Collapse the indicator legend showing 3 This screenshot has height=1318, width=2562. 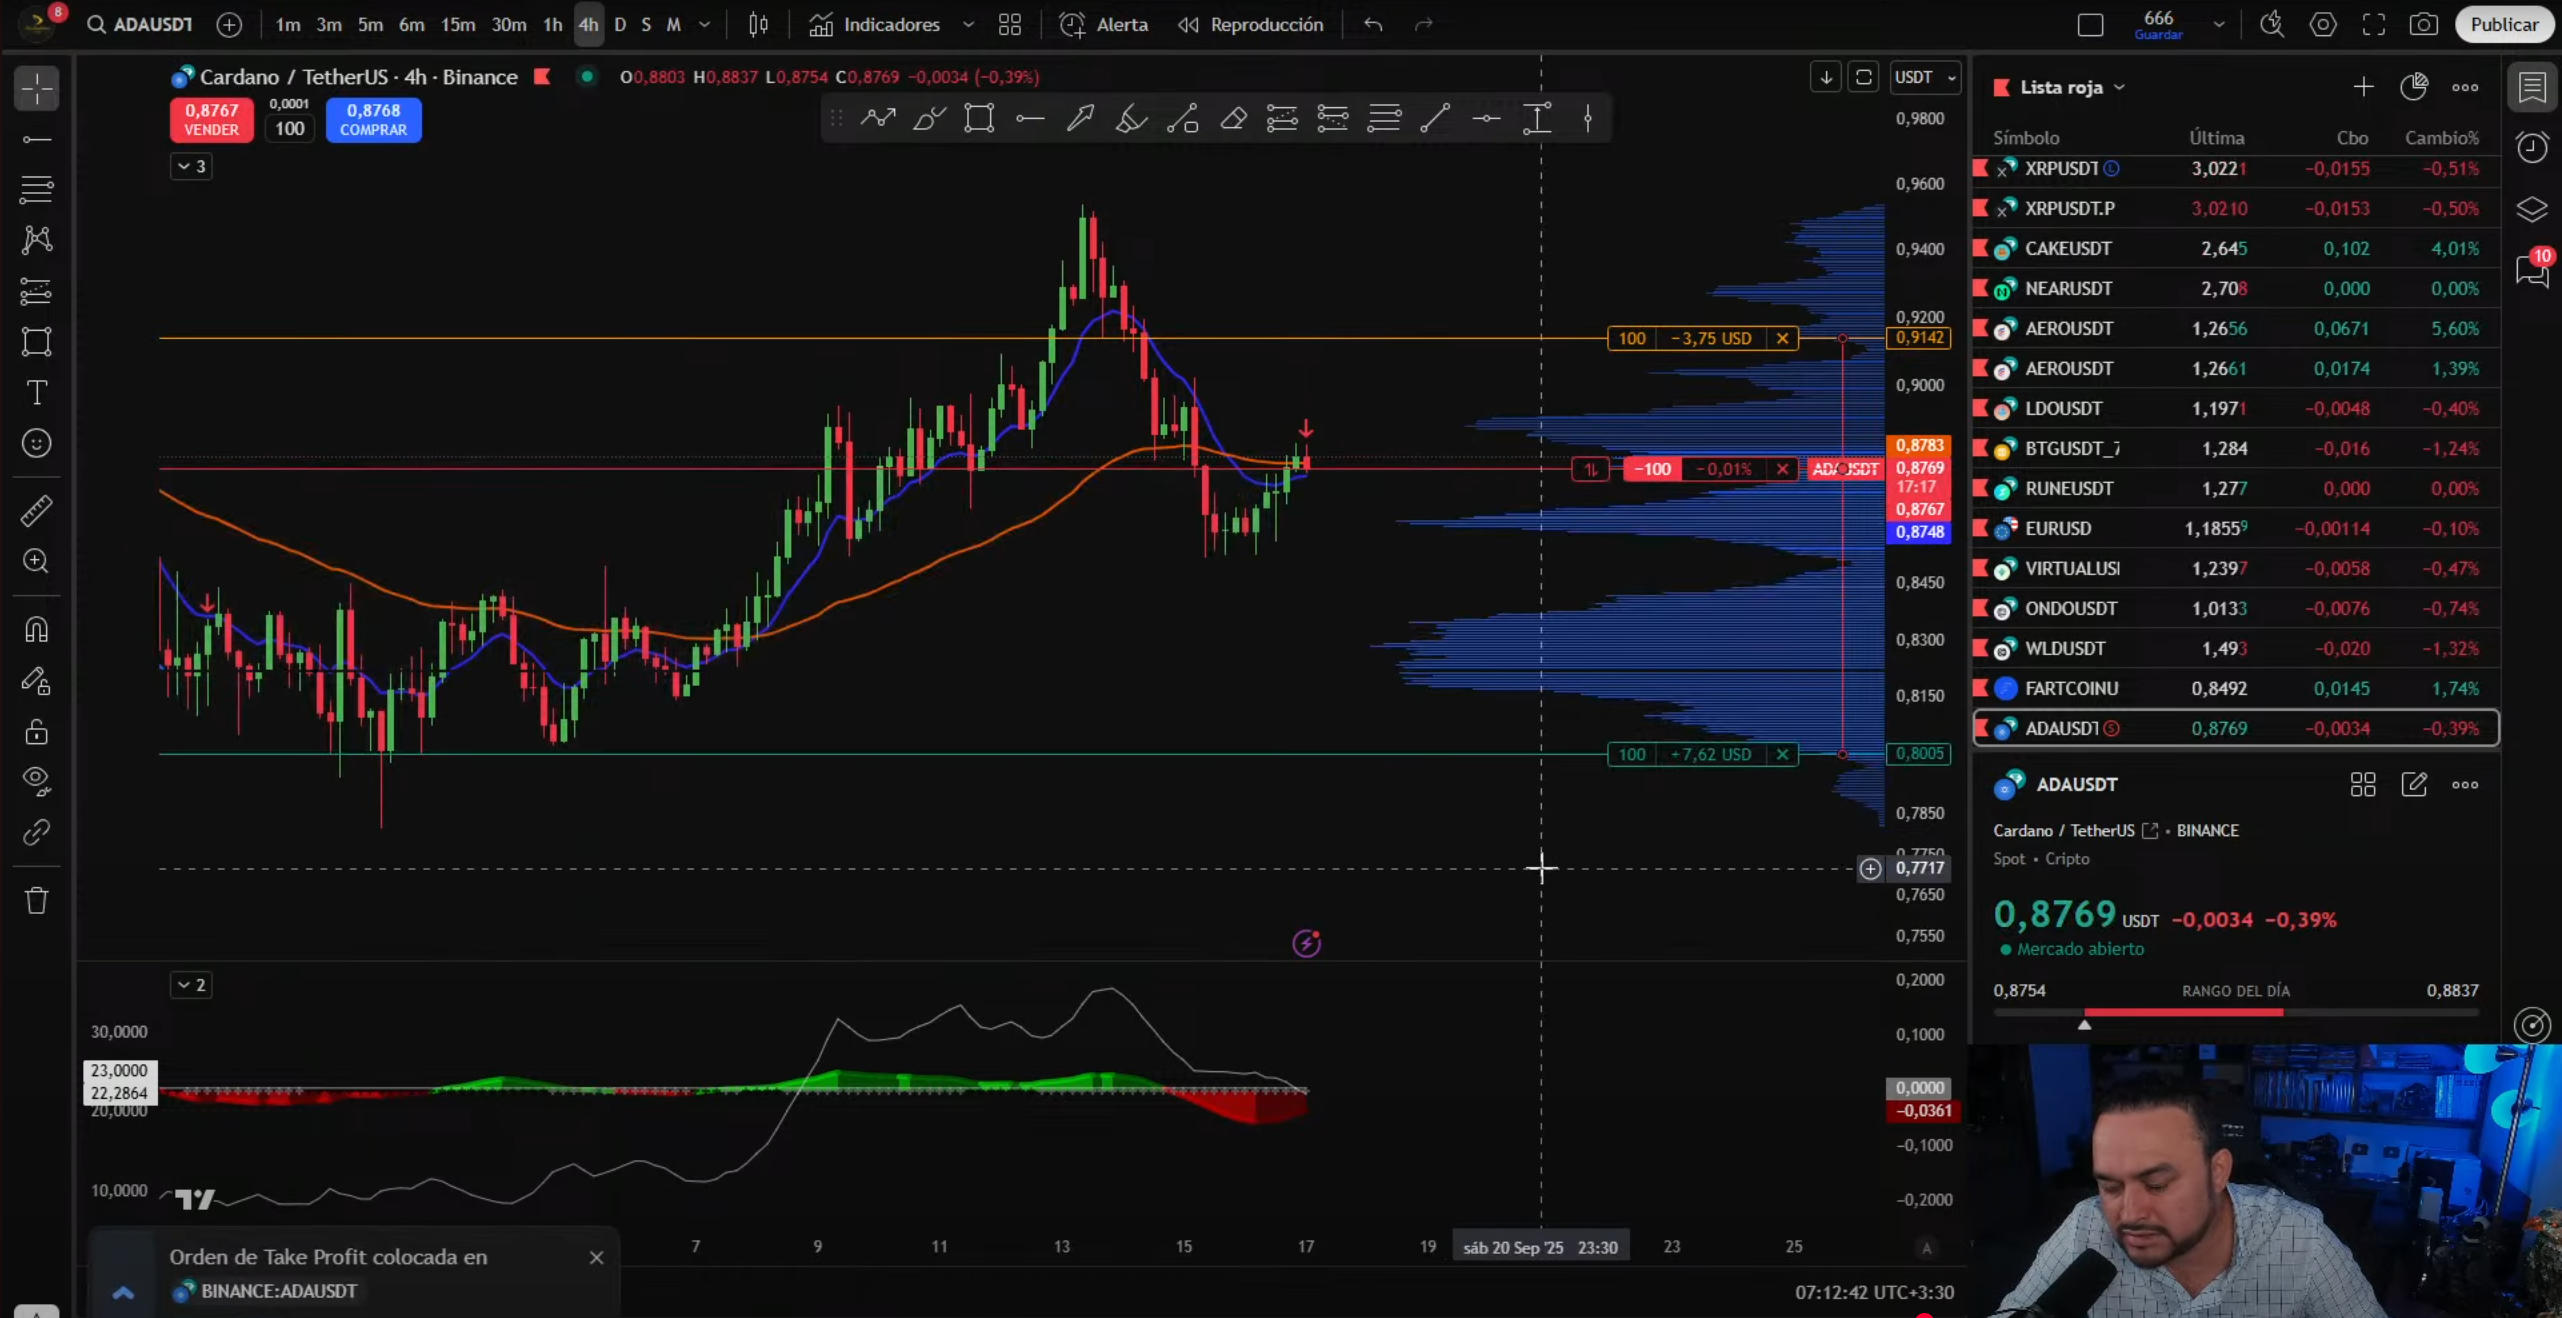tap(190, 166)
